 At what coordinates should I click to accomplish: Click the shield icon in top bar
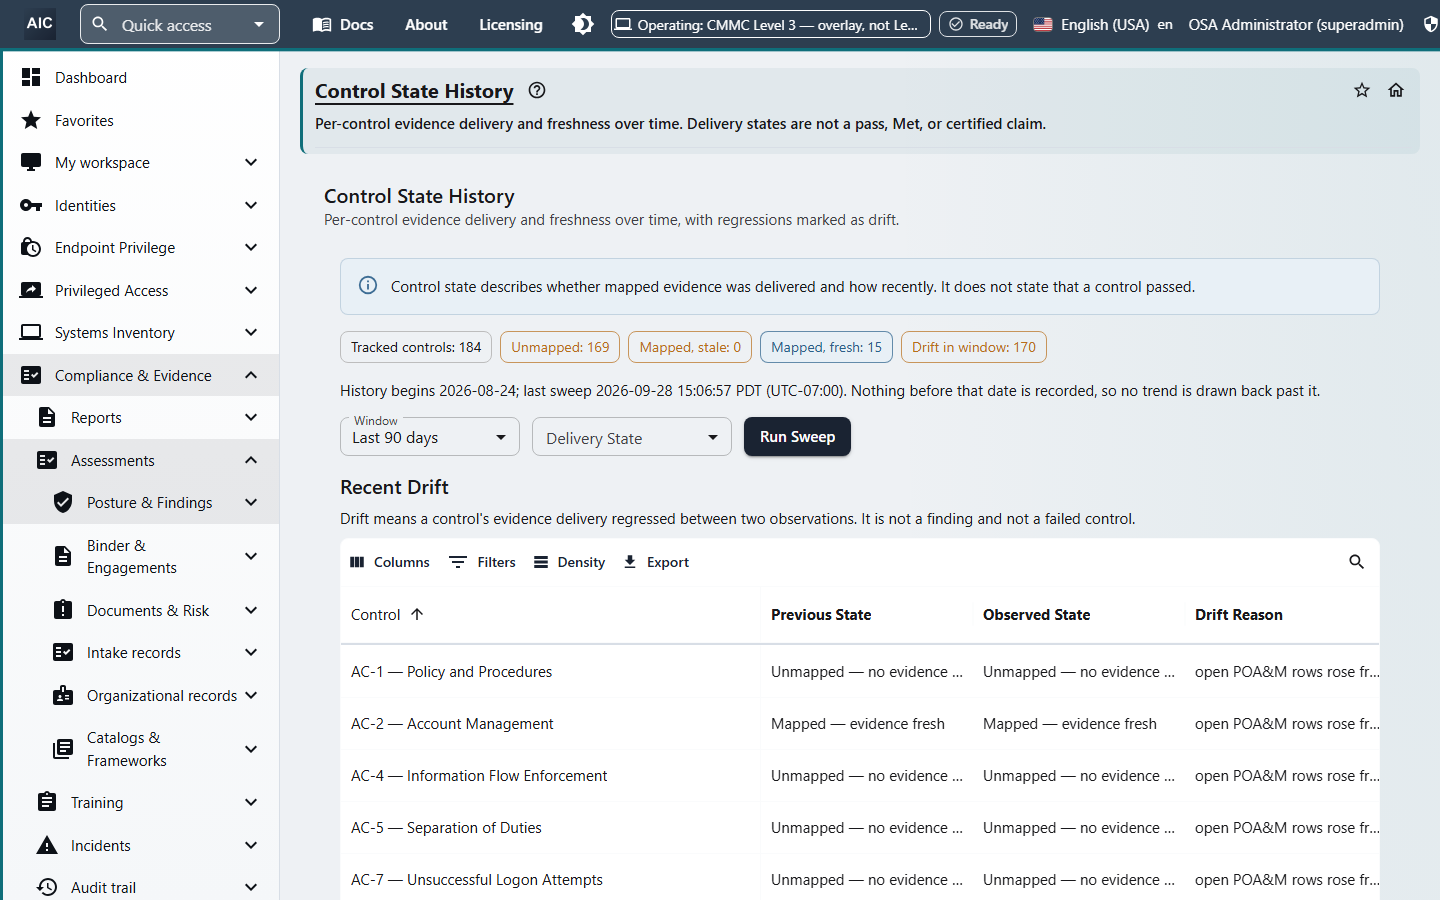[1431, 24]
